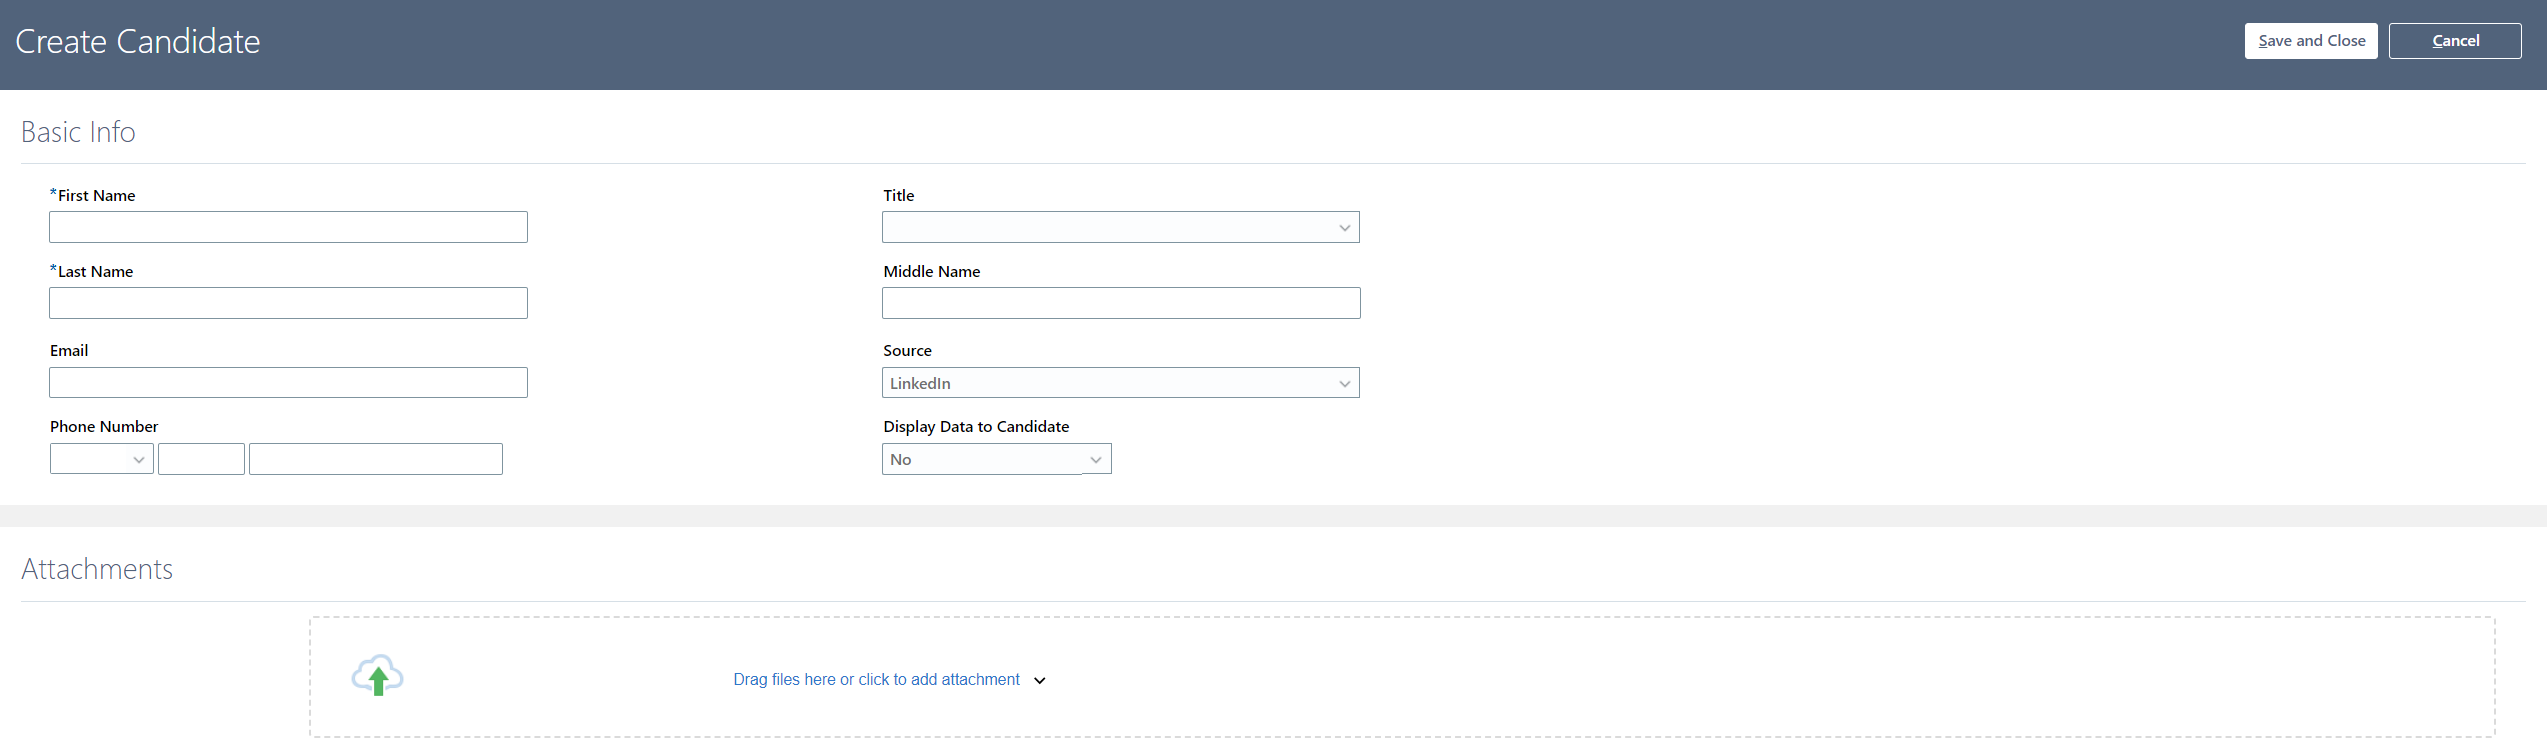Open the Title dropdown
The image size is (2547, 756).
(1120, 227)
